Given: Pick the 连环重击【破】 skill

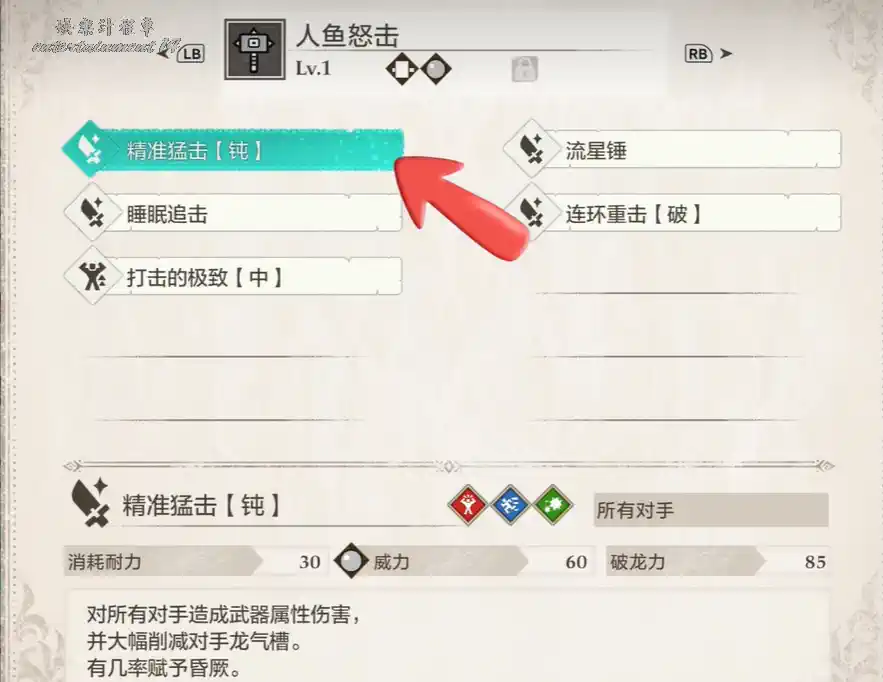Looking at the screenshot, I should tap(673, 213).
